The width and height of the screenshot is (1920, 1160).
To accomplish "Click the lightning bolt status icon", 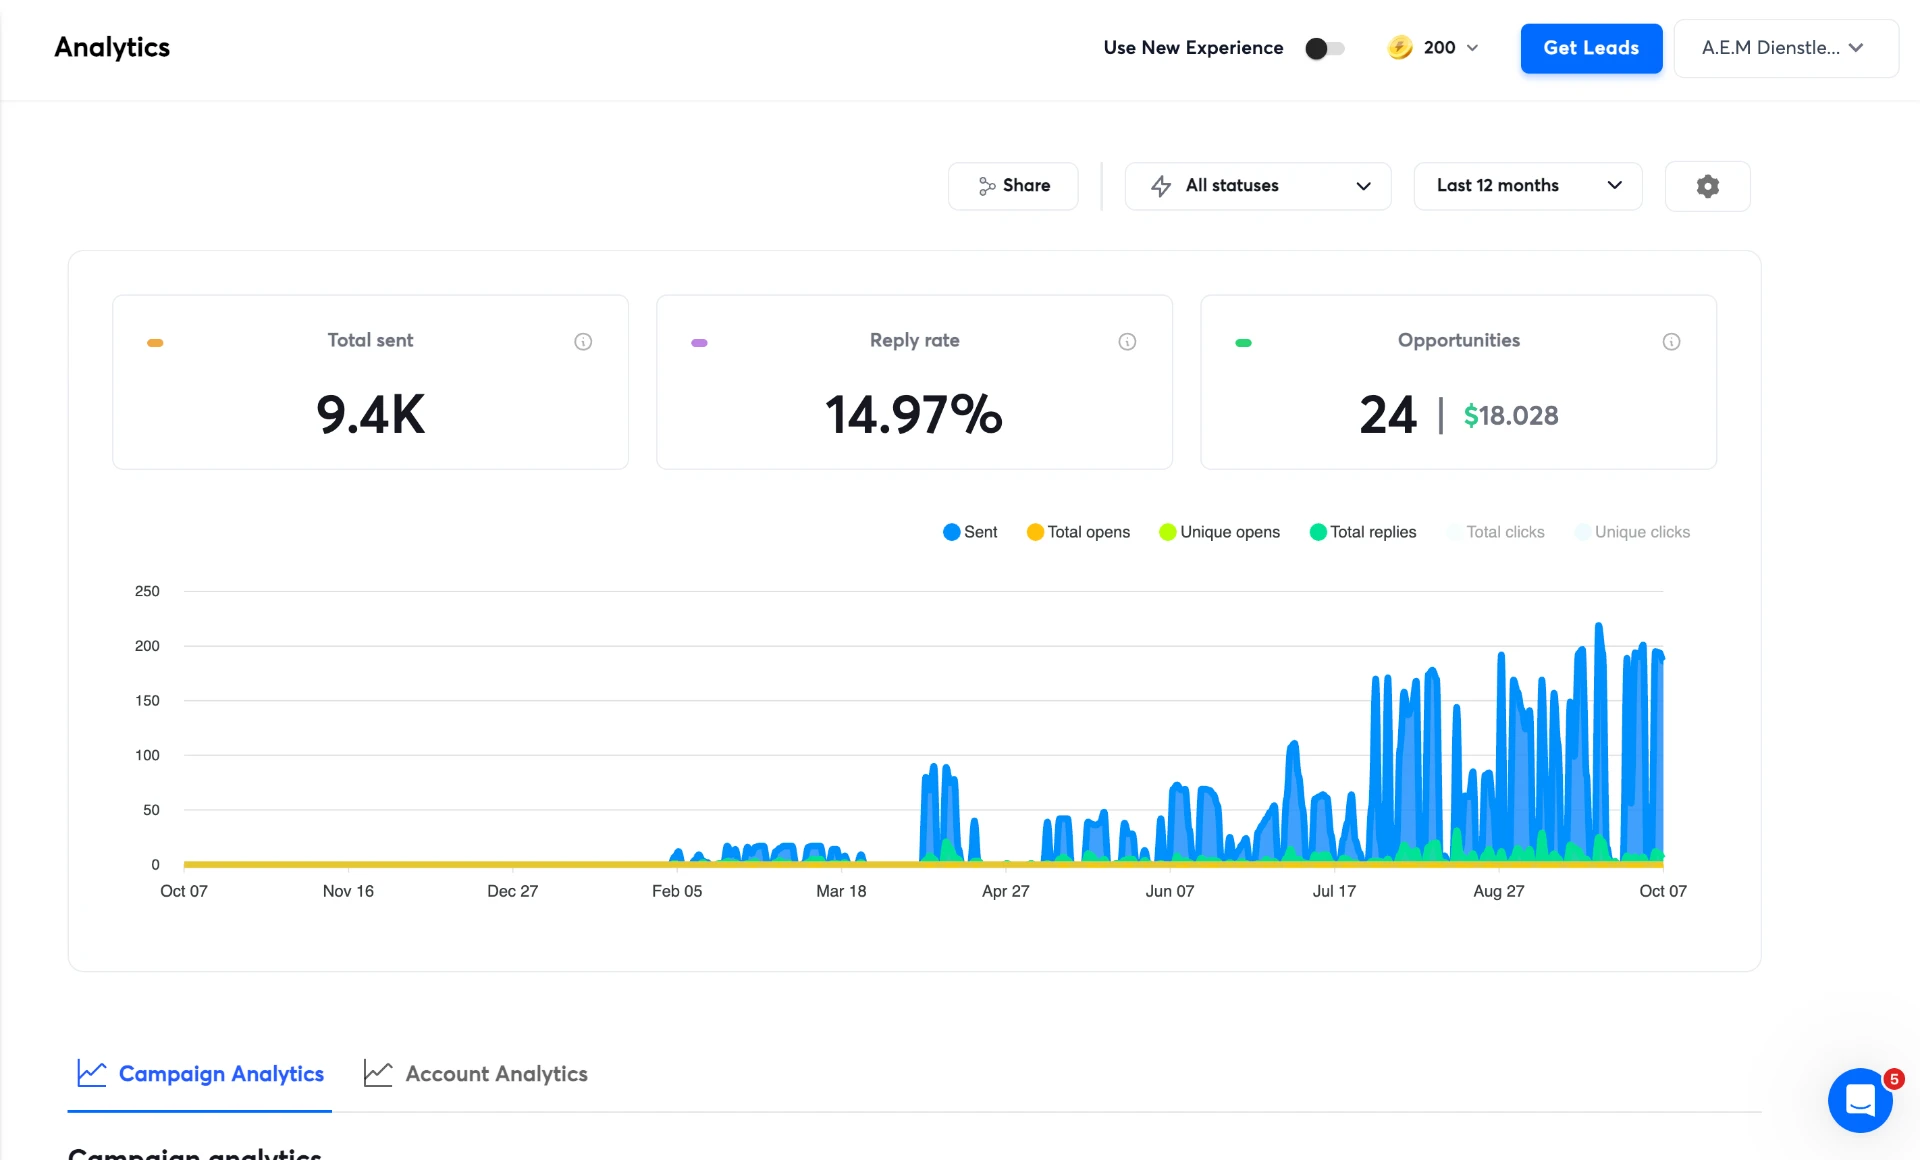I will [x=1161, y=186].
